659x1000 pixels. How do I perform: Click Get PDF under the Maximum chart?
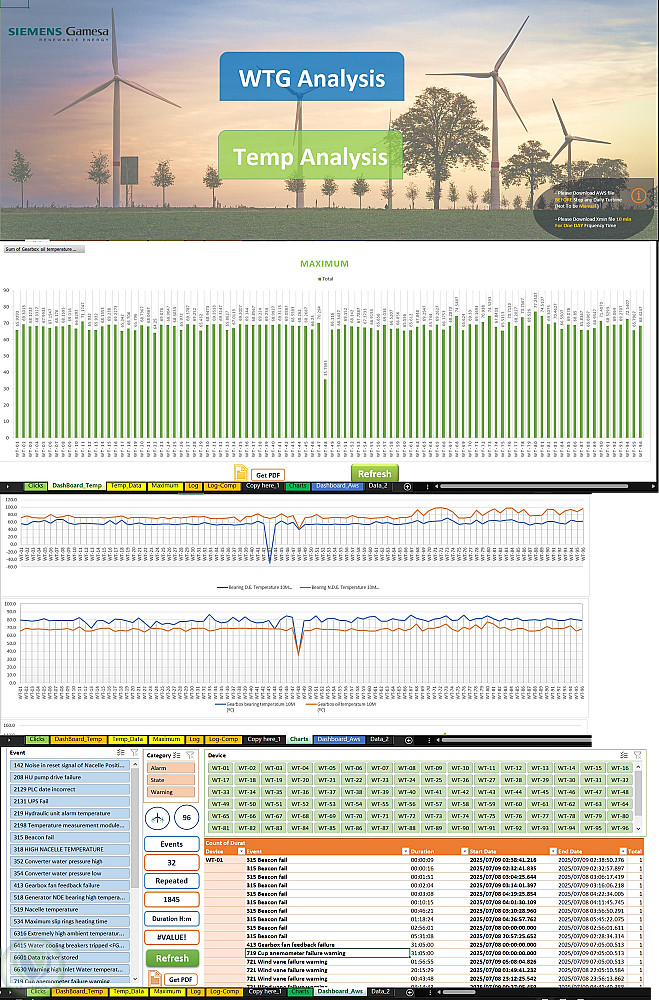pos(268,475)
